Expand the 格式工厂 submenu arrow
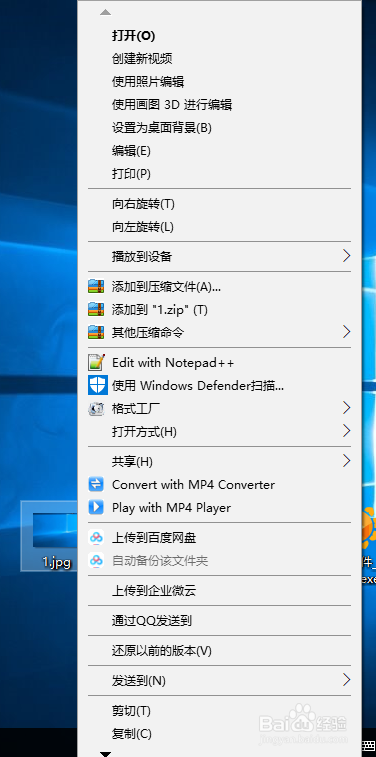The image size is (376, 757). click(346, 408)
